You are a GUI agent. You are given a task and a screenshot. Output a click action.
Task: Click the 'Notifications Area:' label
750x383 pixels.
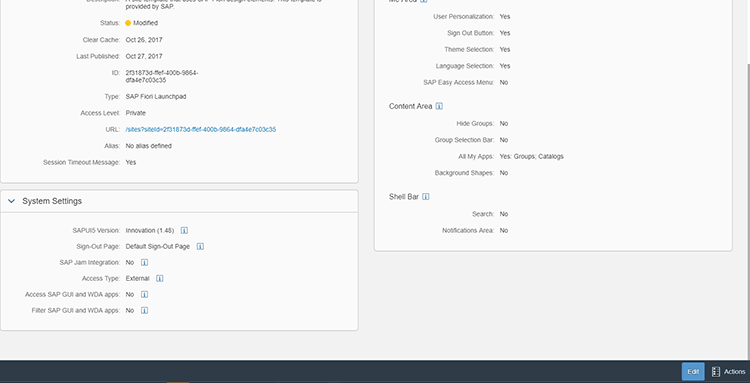(468, 230)
